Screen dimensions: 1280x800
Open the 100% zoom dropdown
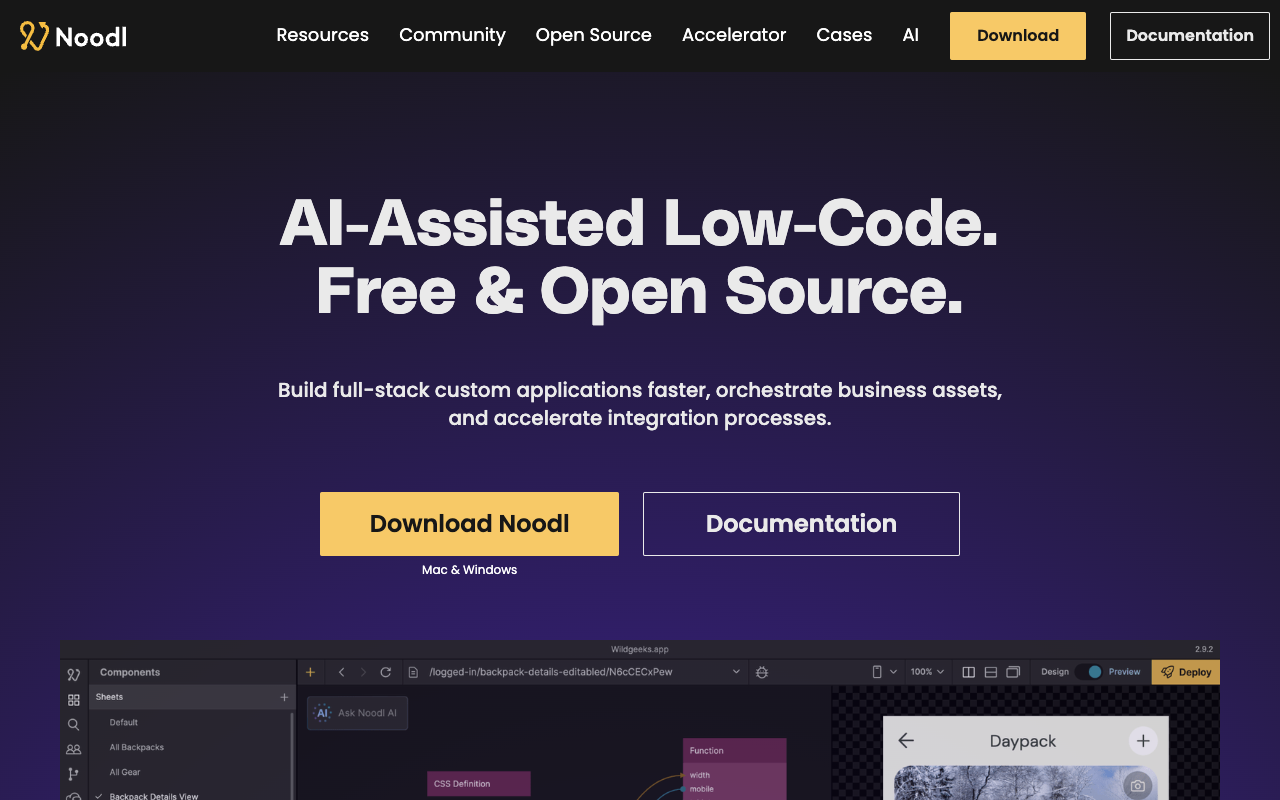(x=927, y=672)
